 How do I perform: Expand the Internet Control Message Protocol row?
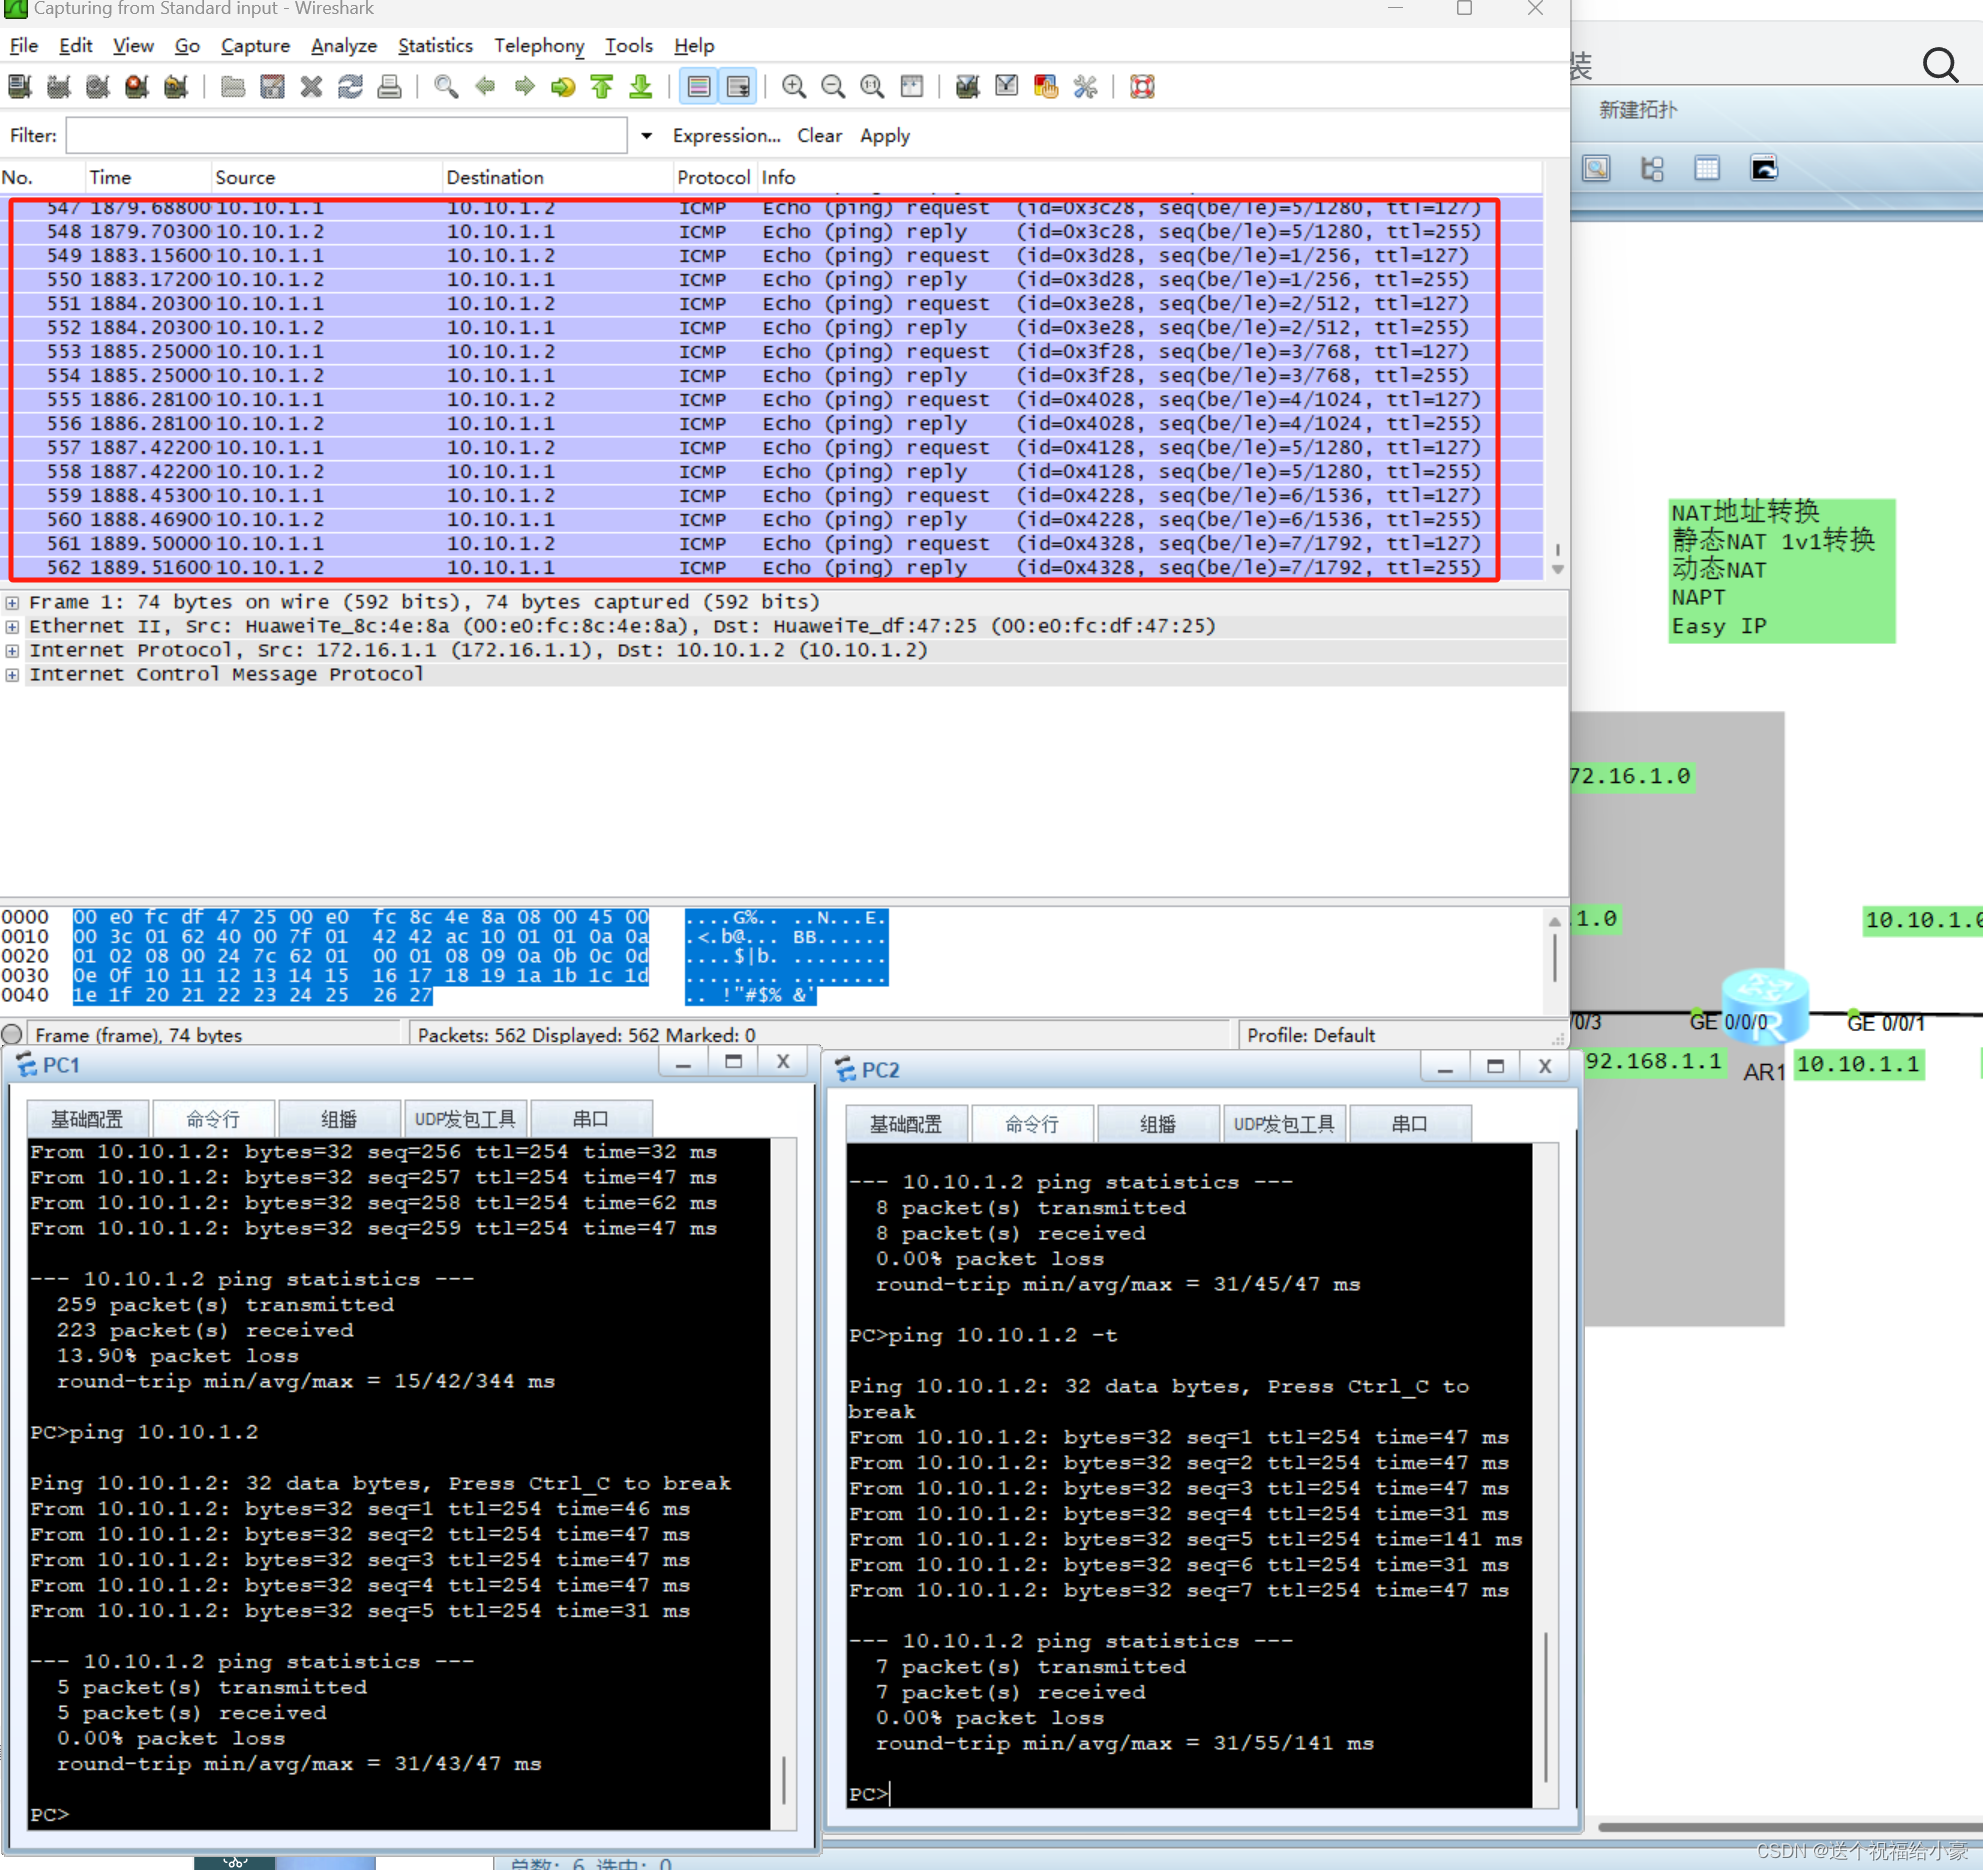point(12,675)
